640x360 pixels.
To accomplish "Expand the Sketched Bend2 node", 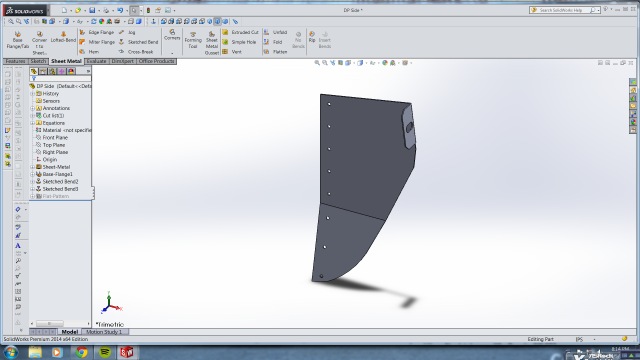I will point(33,182).
